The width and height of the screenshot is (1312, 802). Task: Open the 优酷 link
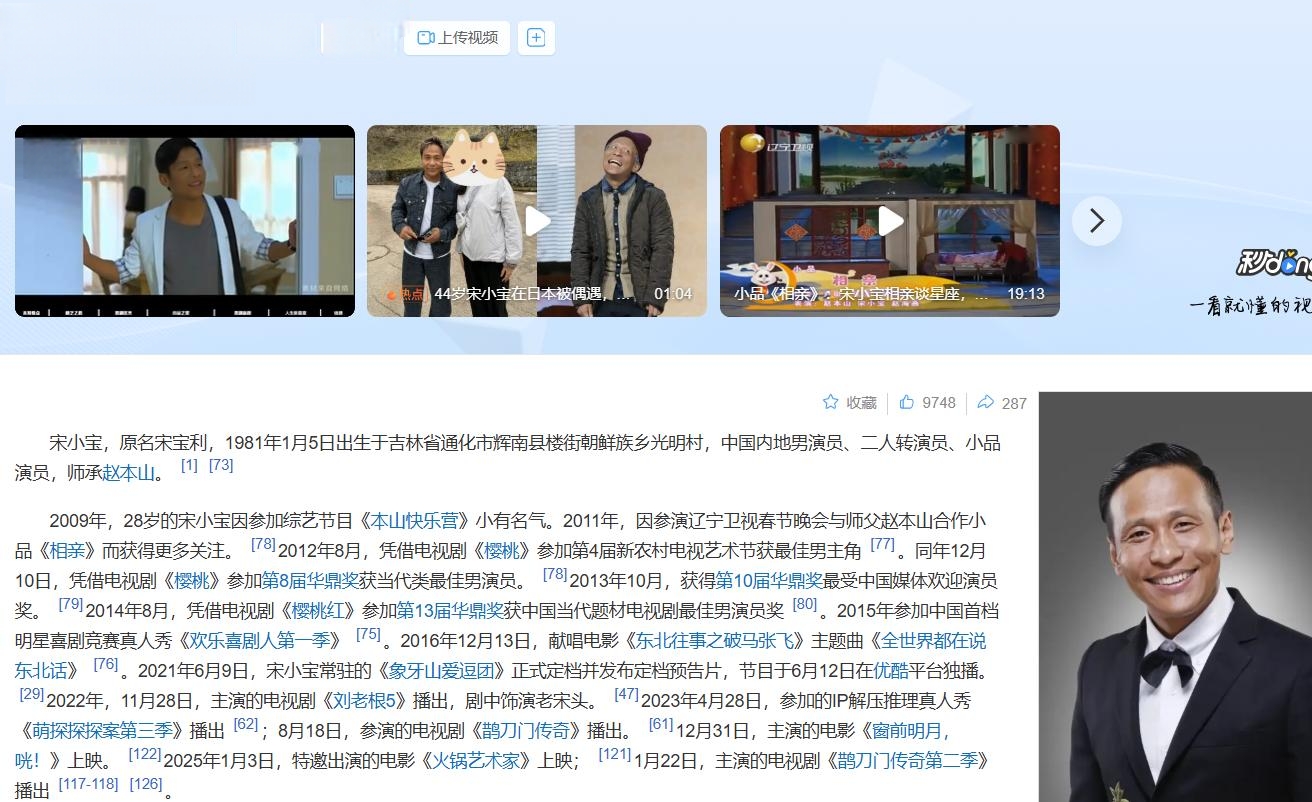pyautogui.click(x=891, y=671)
